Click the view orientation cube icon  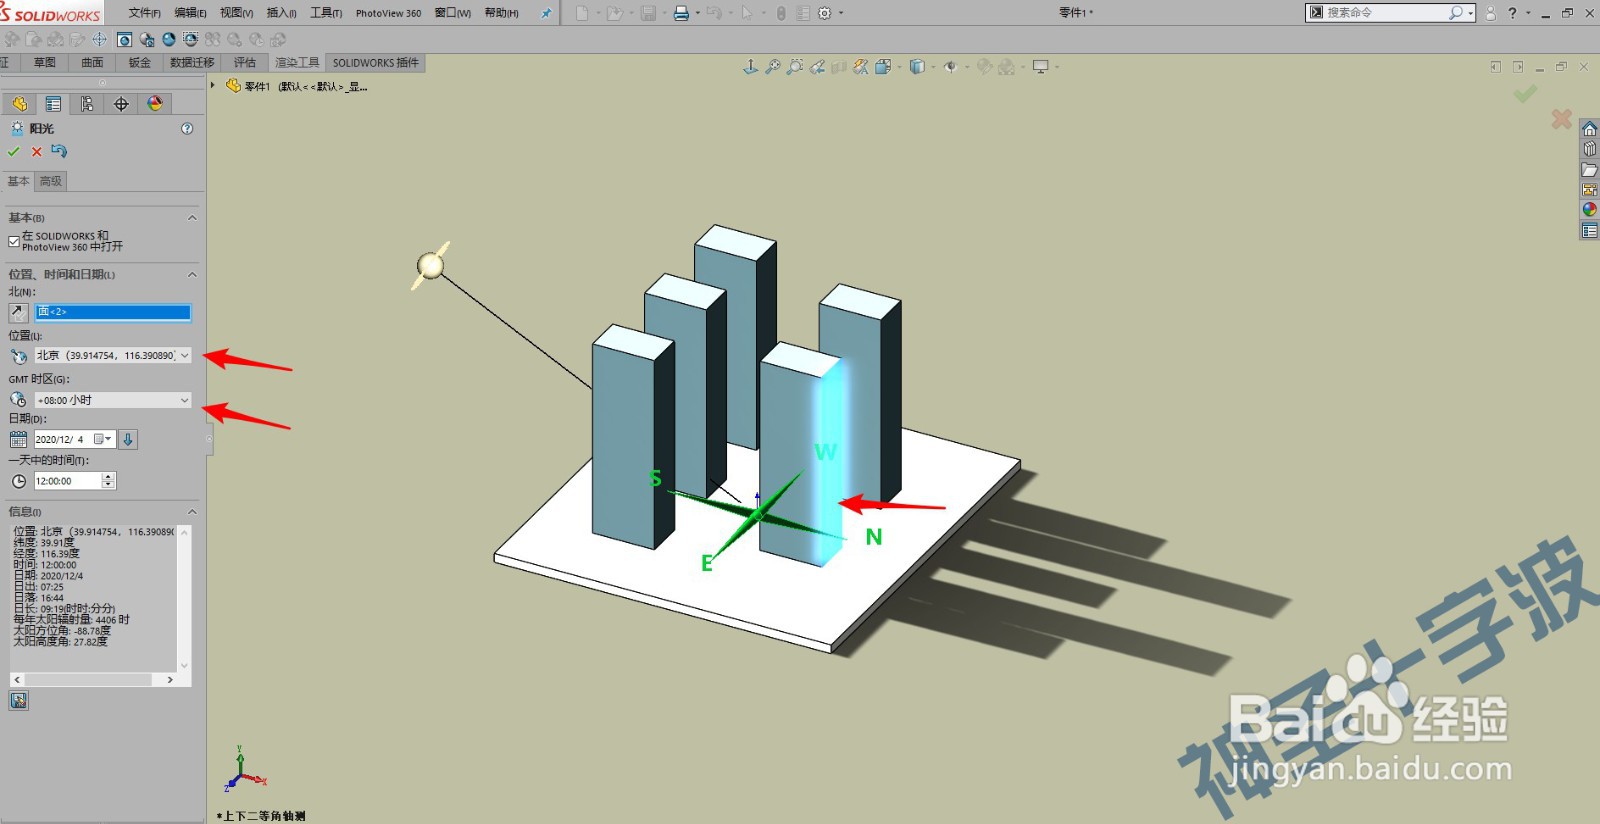click(x=883, y=67)
